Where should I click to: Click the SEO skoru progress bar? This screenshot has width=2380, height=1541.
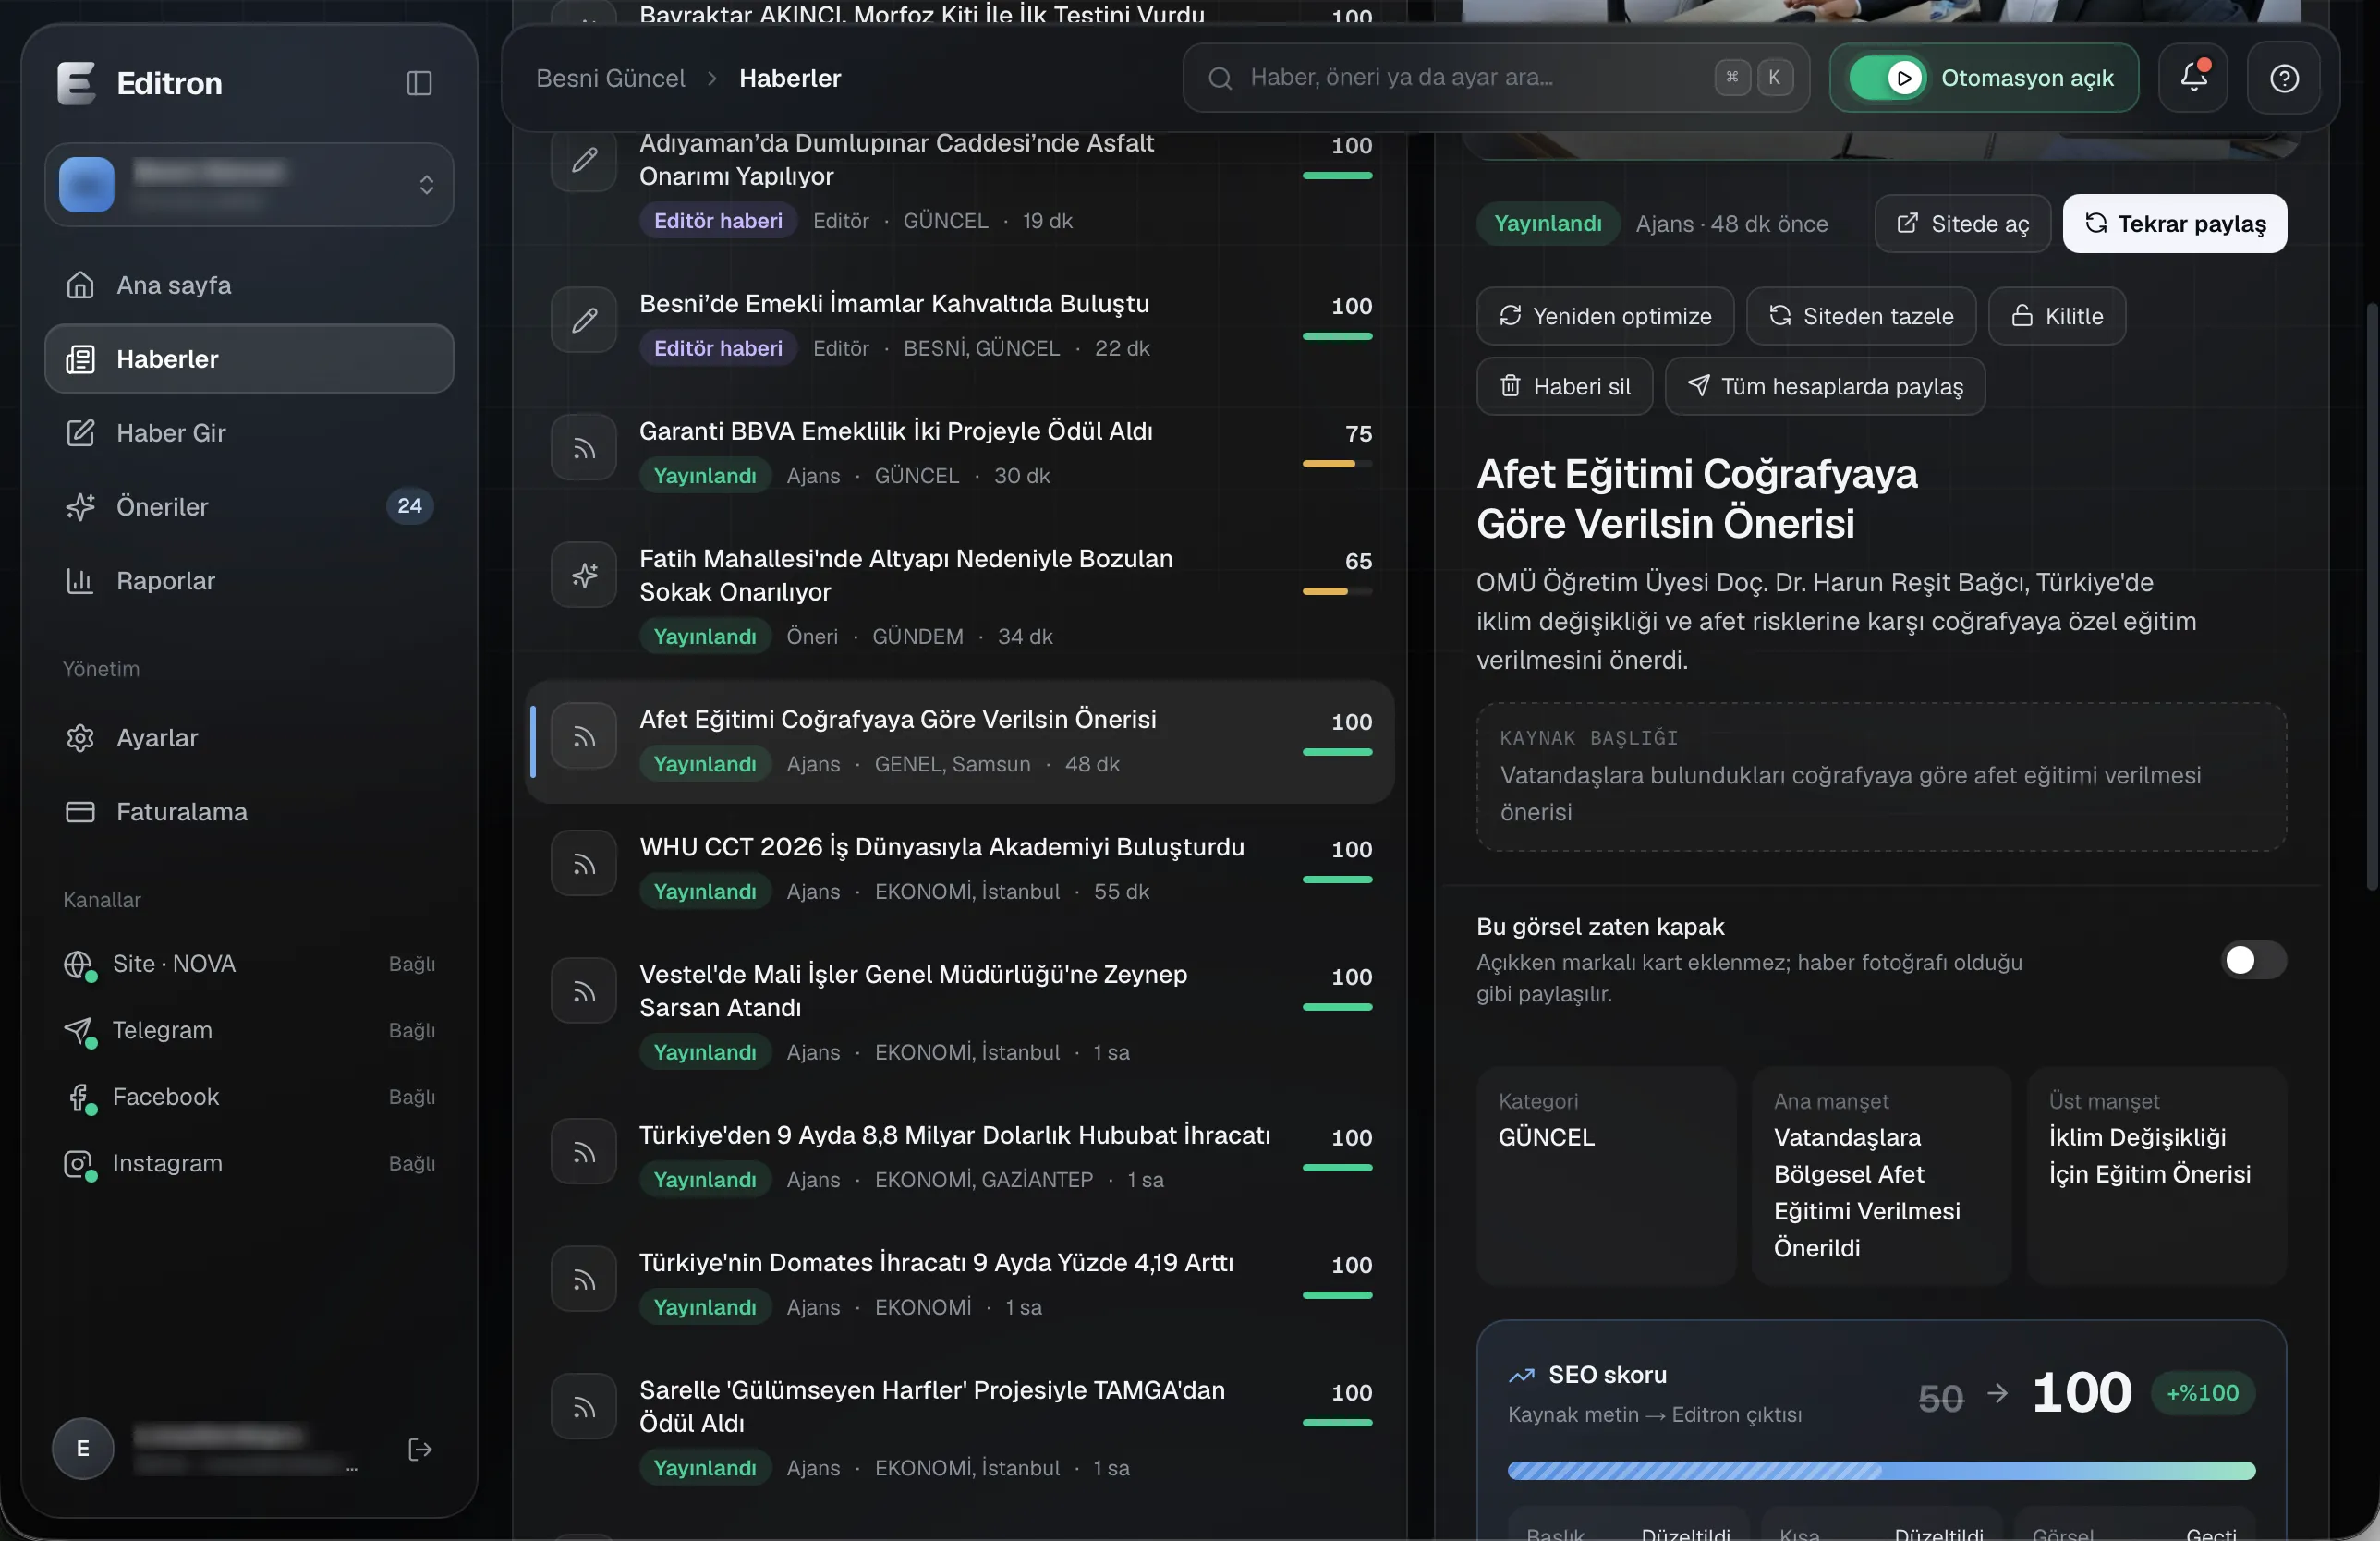1880,1471
